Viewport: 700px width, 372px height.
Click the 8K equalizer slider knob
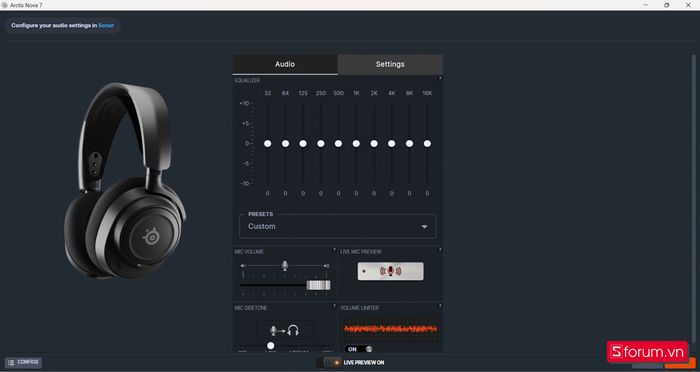tap(409, 143)
